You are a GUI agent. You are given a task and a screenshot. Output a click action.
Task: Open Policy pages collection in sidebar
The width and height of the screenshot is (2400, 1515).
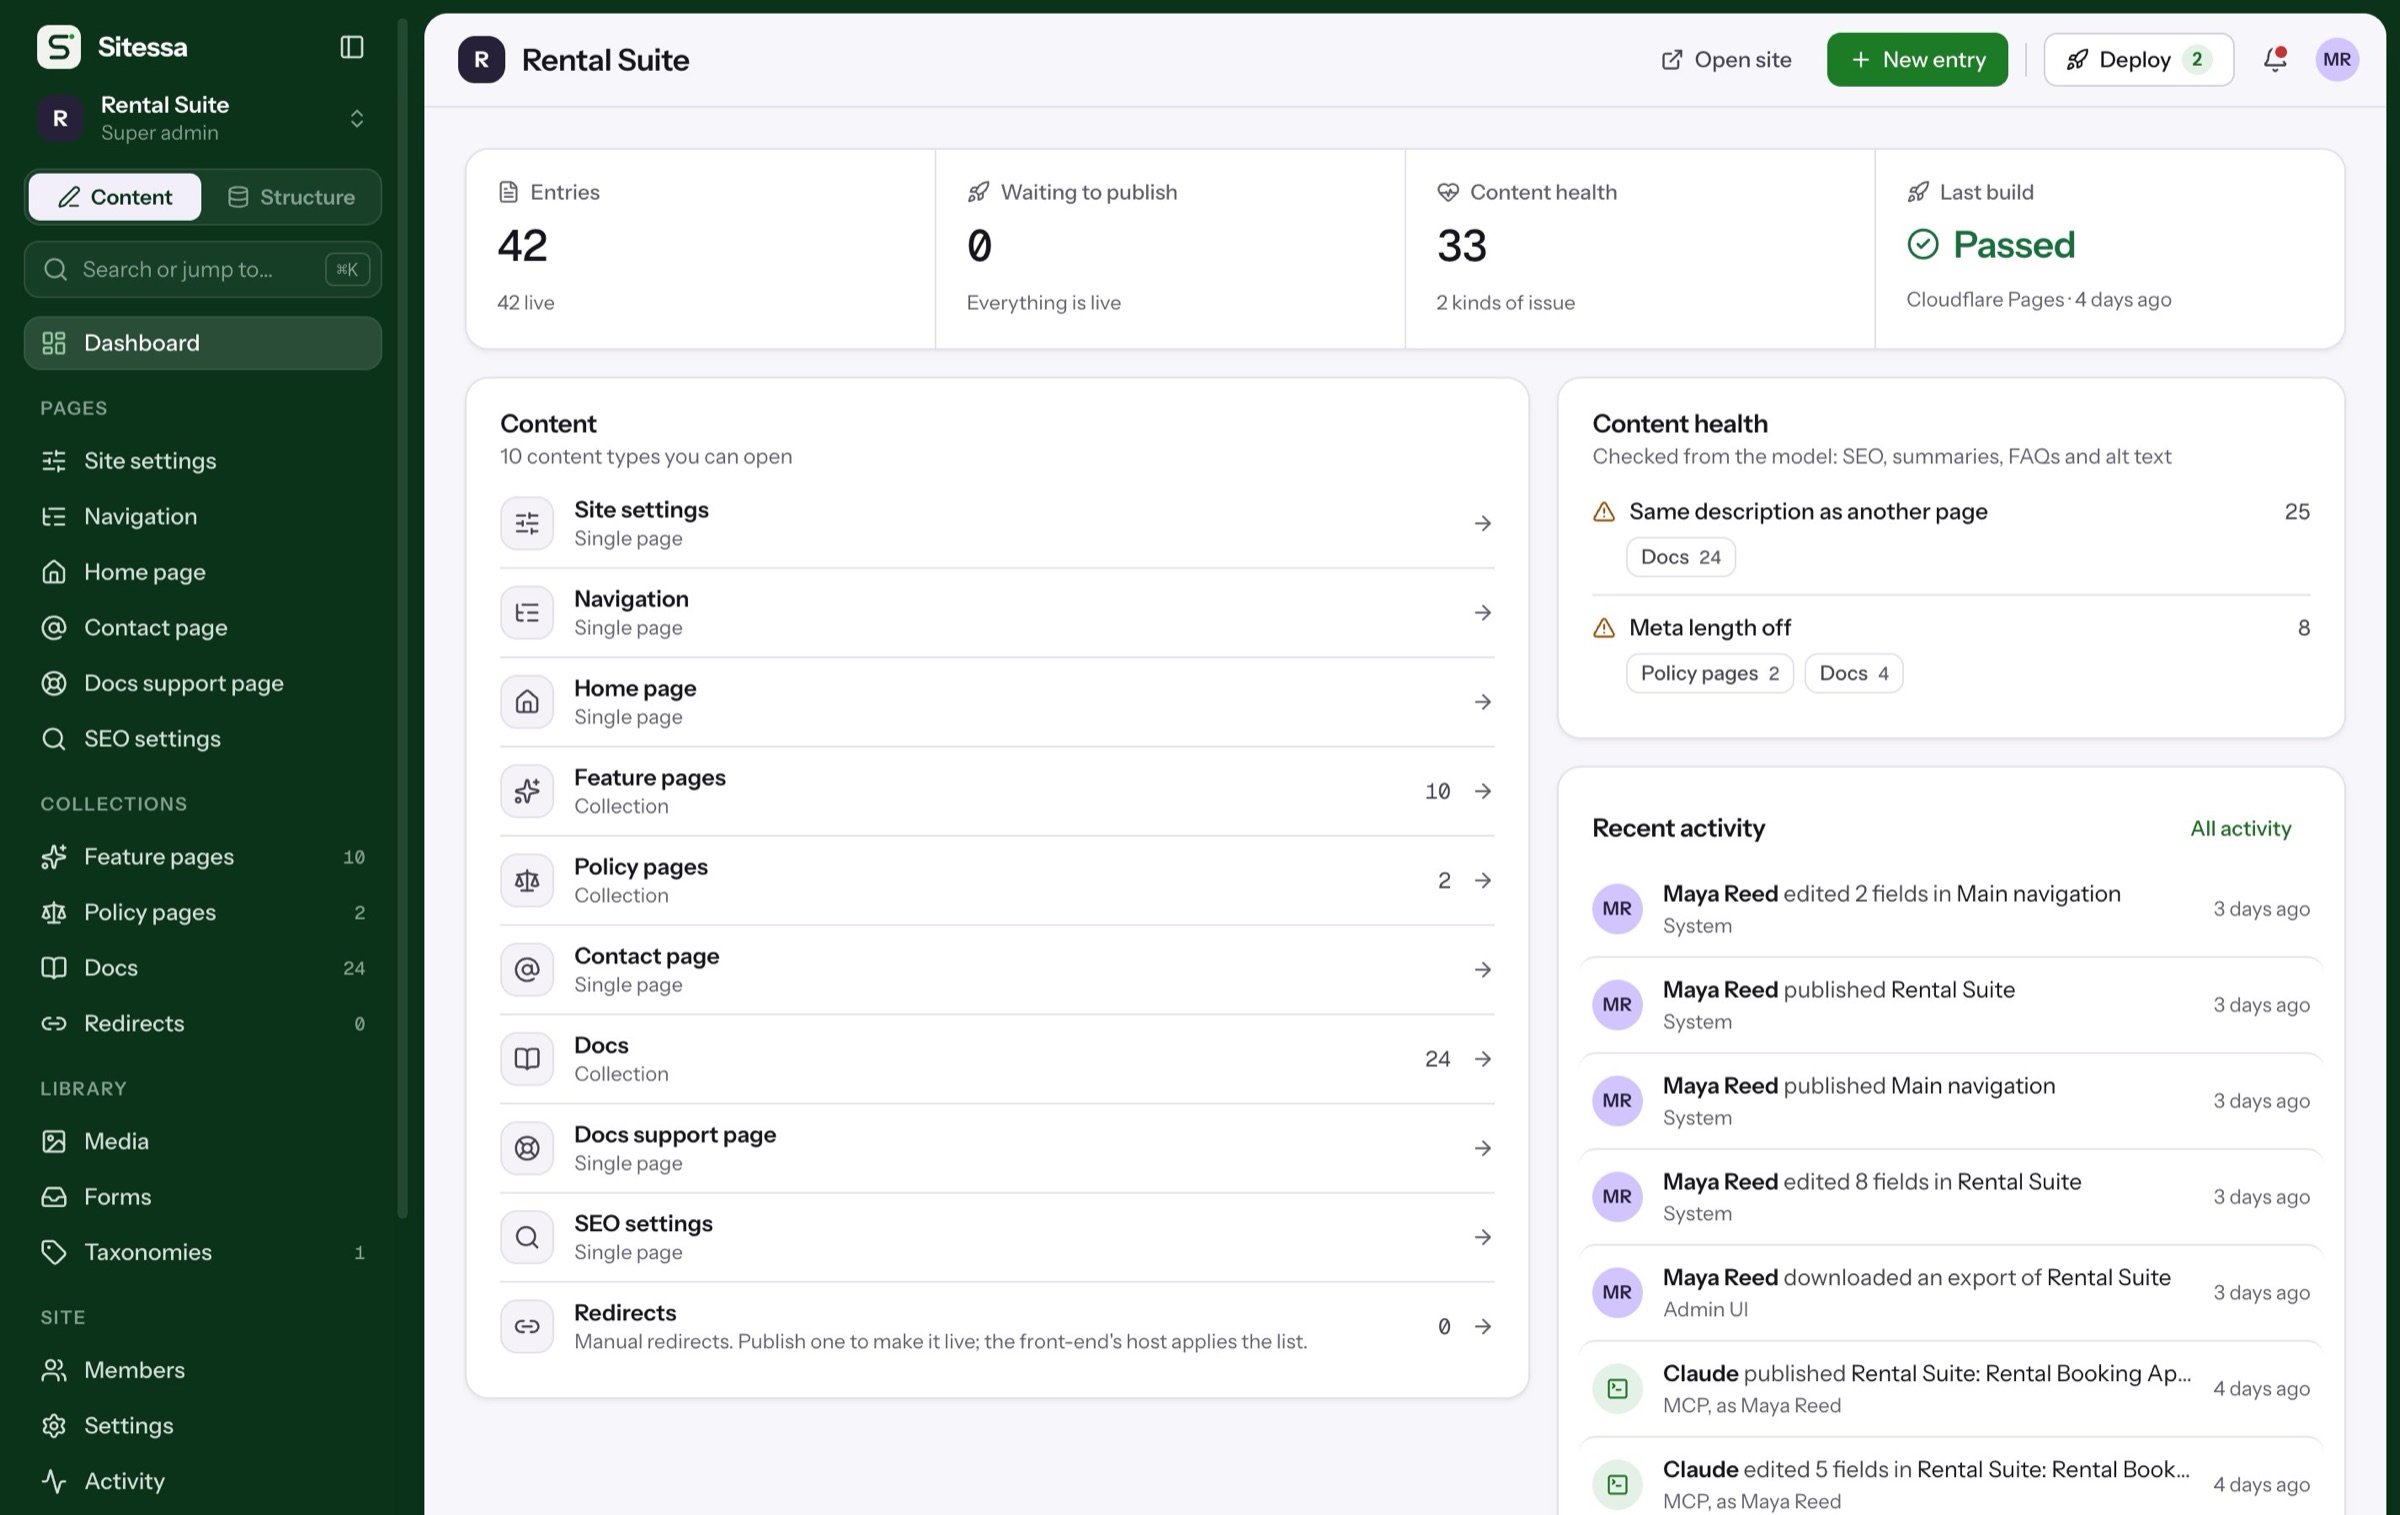(203, 913)
